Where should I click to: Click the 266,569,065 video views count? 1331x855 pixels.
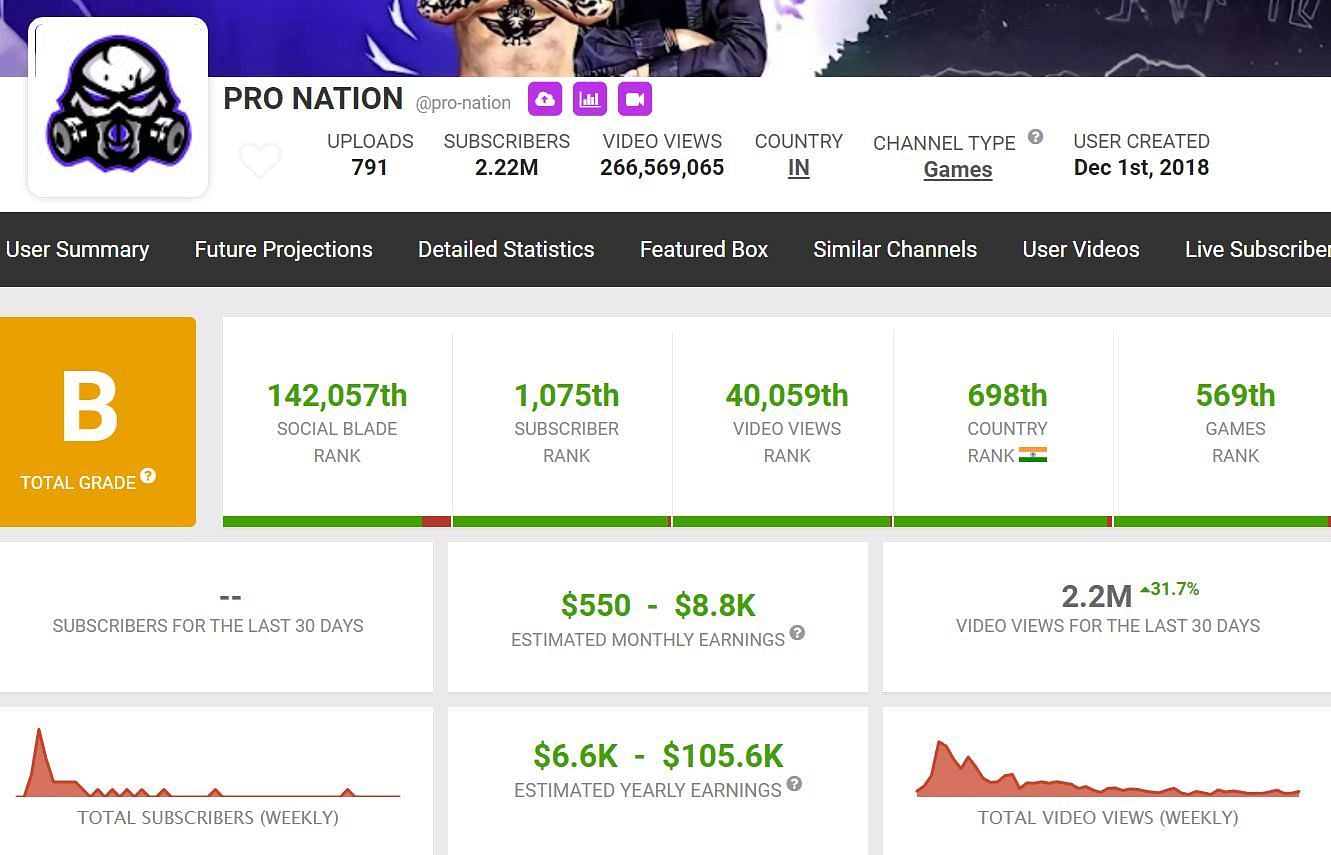click(662, 167)
